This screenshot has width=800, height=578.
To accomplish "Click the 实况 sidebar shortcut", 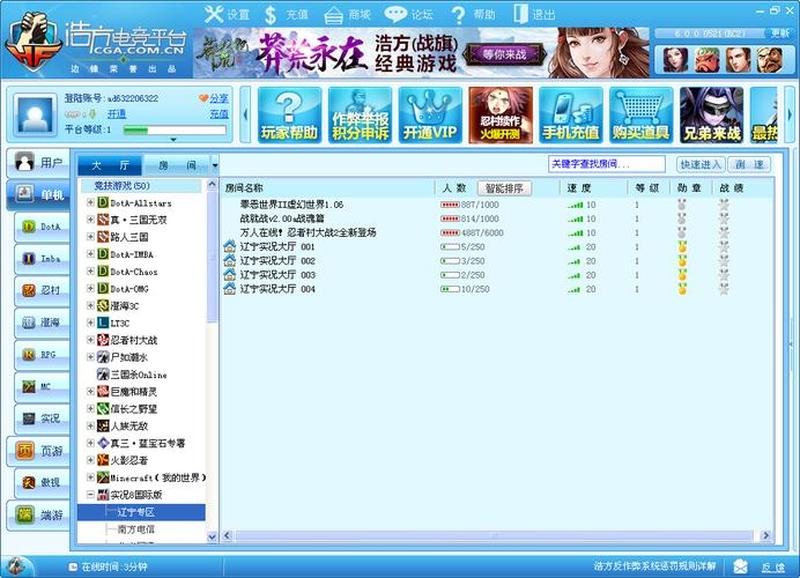I will [42, 418].
